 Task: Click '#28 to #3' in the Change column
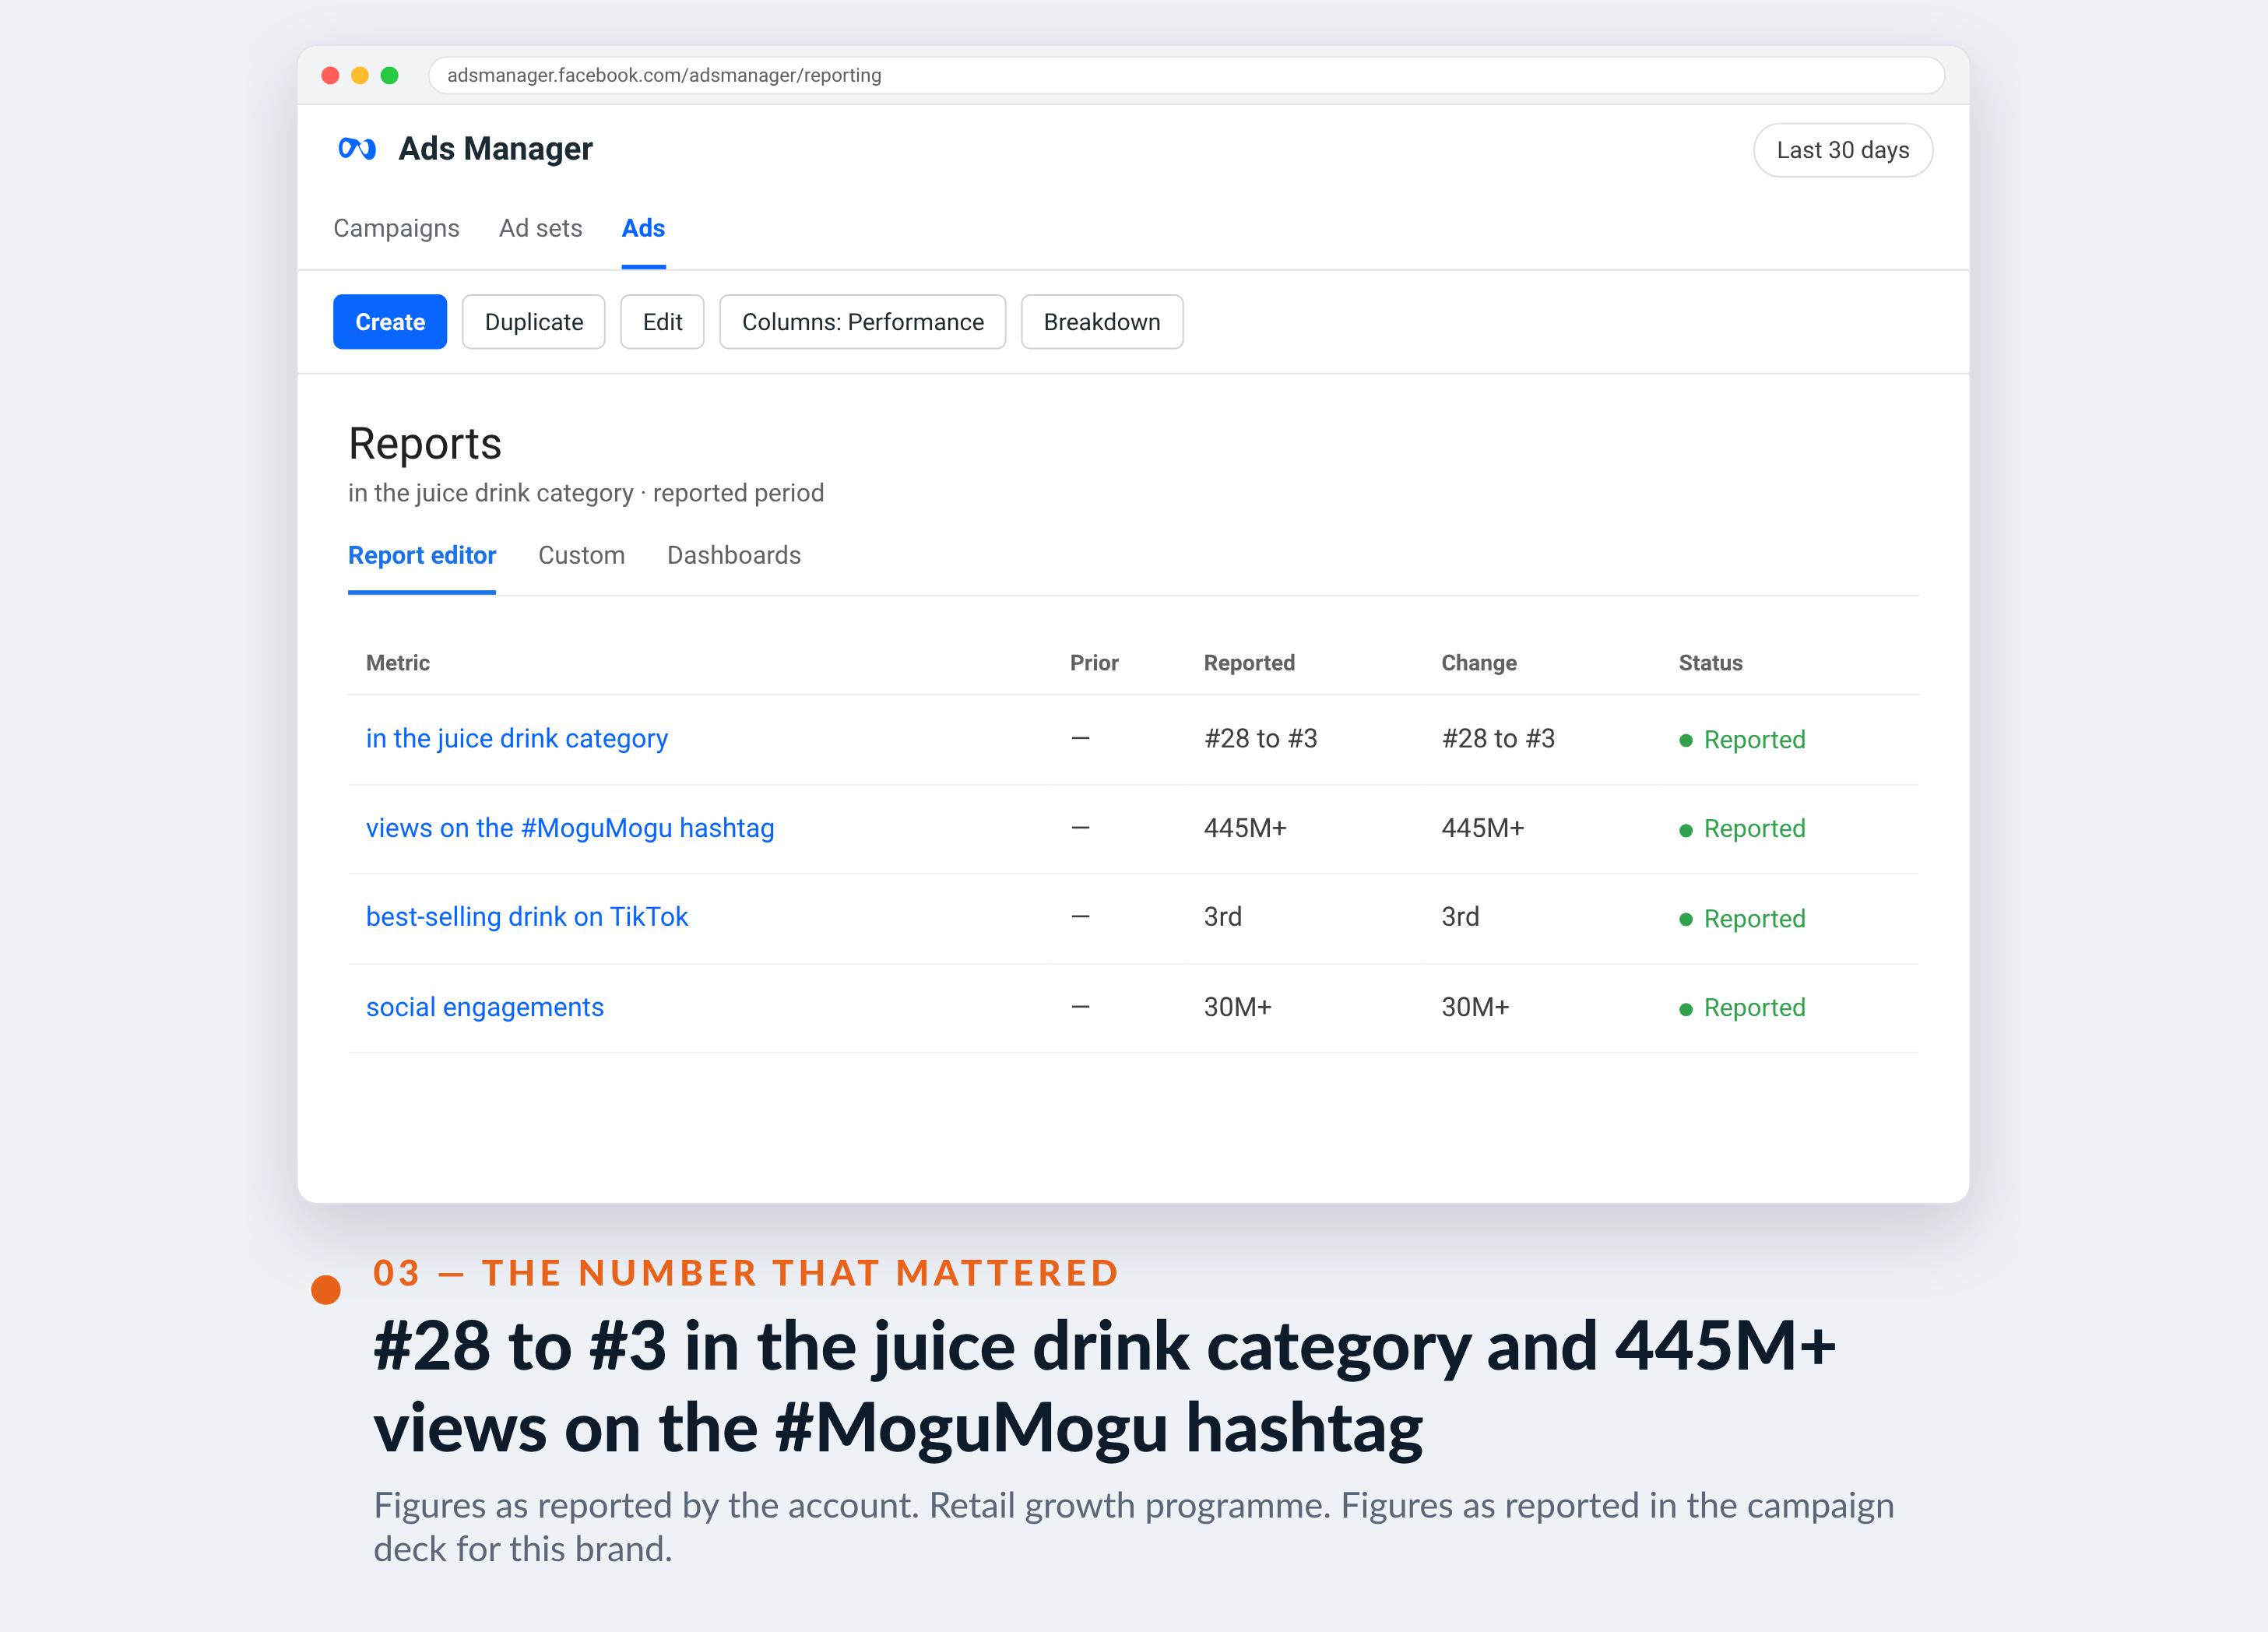click(1498, 739)
